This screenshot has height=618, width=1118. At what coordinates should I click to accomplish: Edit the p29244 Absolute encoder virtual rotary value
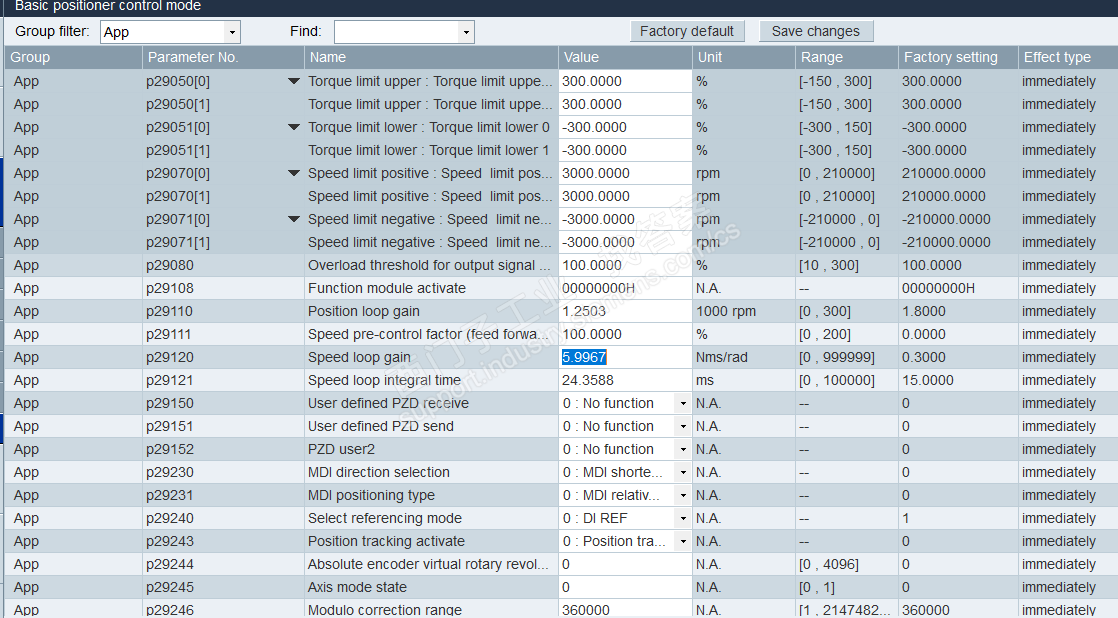pos(625,564)
